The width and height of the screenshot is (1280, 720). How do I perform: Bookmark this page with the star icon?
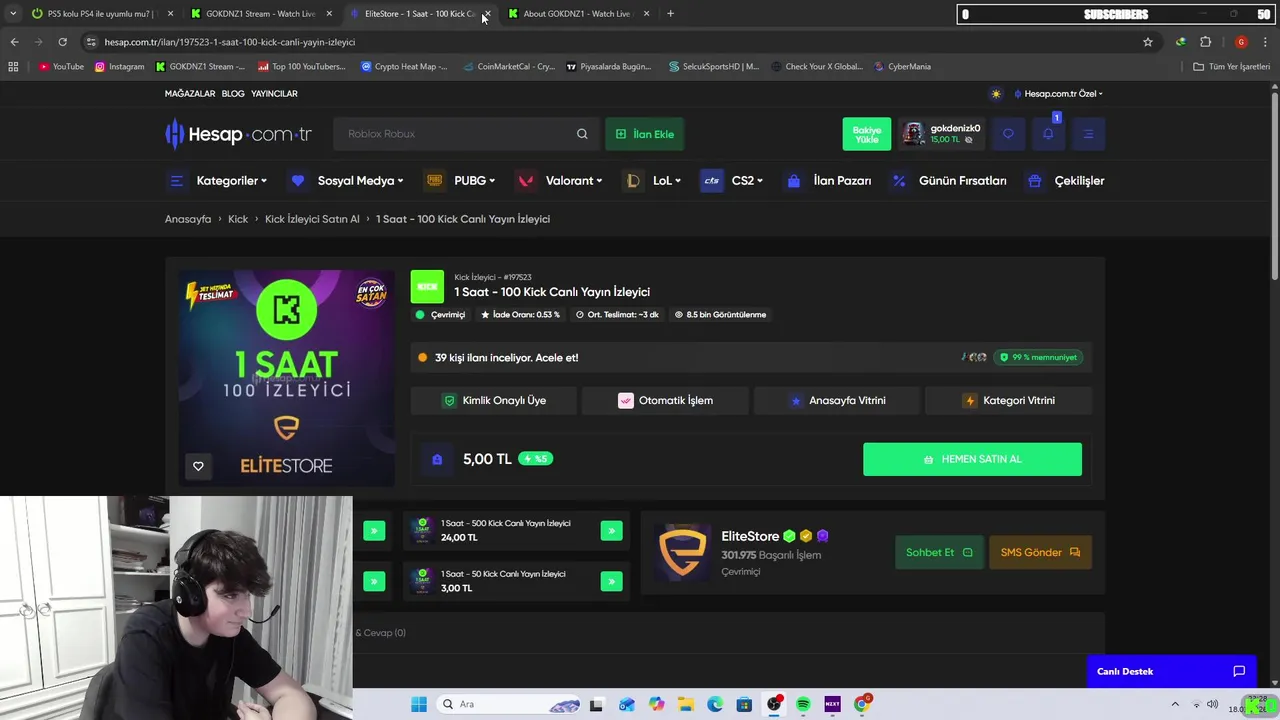pos(1148,42)
